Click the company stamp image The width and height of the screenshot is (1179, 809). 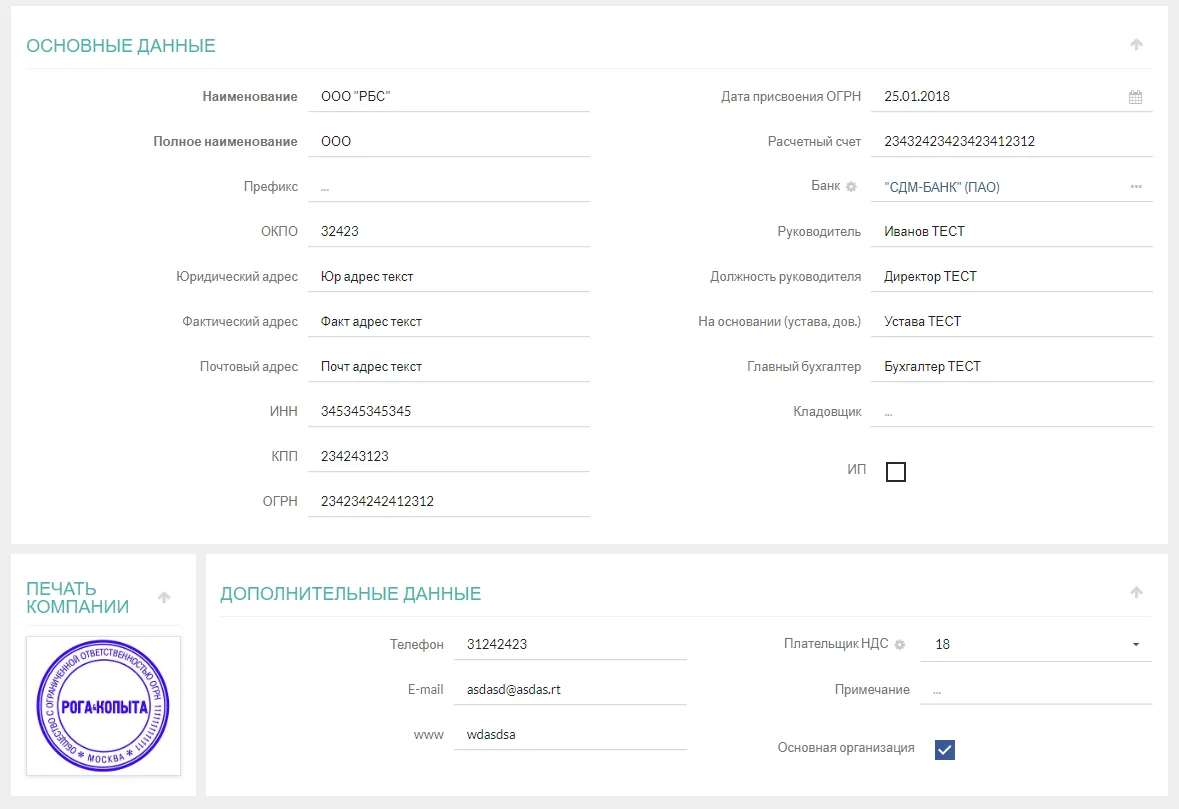tap(103, 706)
